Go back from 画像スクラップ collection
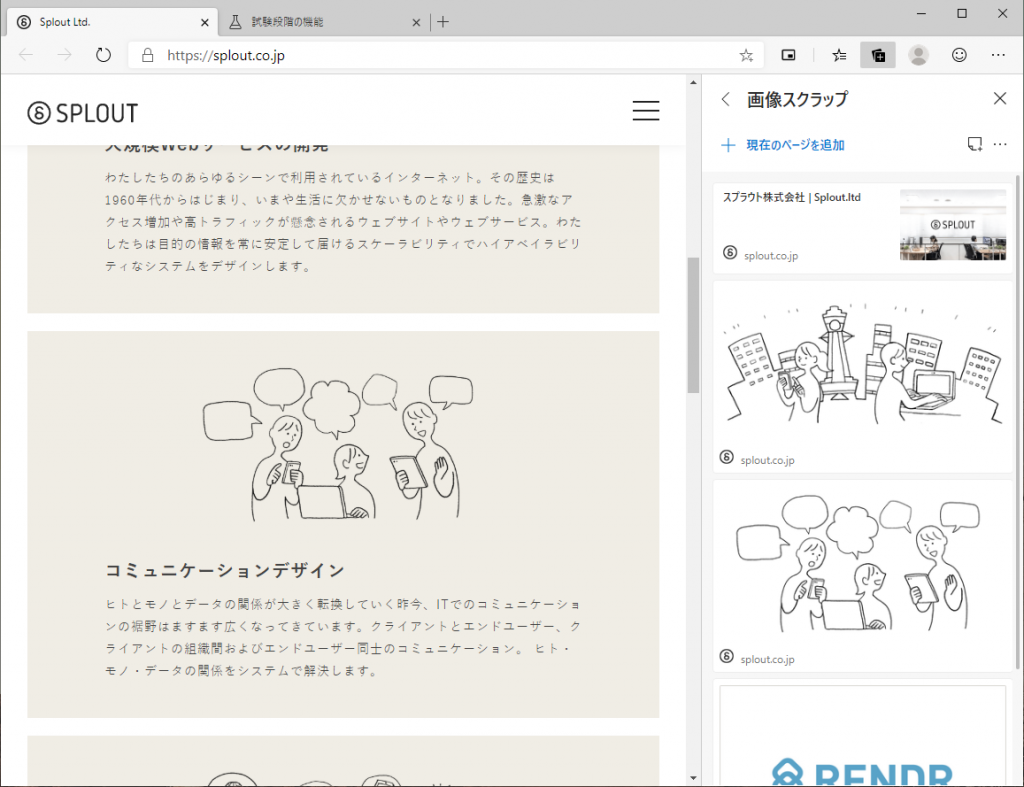The height and width of the screenshot is (787, 1024). point(726,99)
